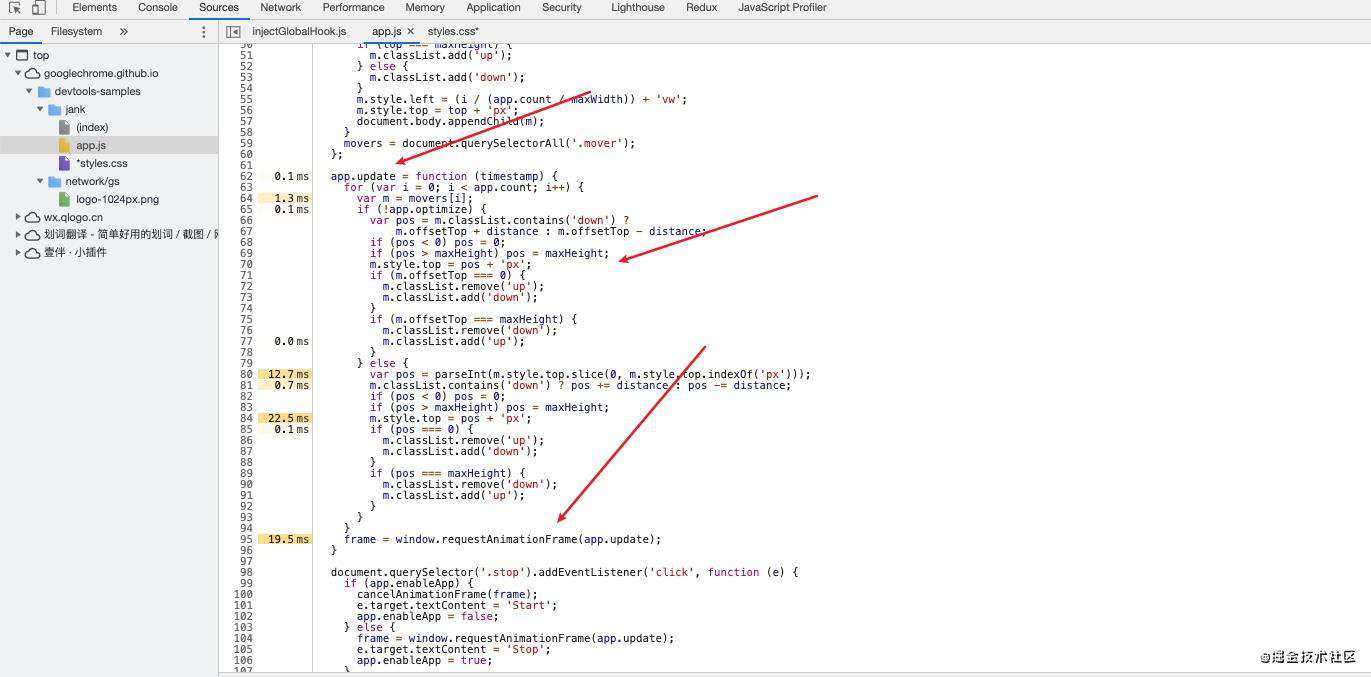Select app.js in the file tree
Viewport: 1371px width, 677px height.
tap(91, 145)
